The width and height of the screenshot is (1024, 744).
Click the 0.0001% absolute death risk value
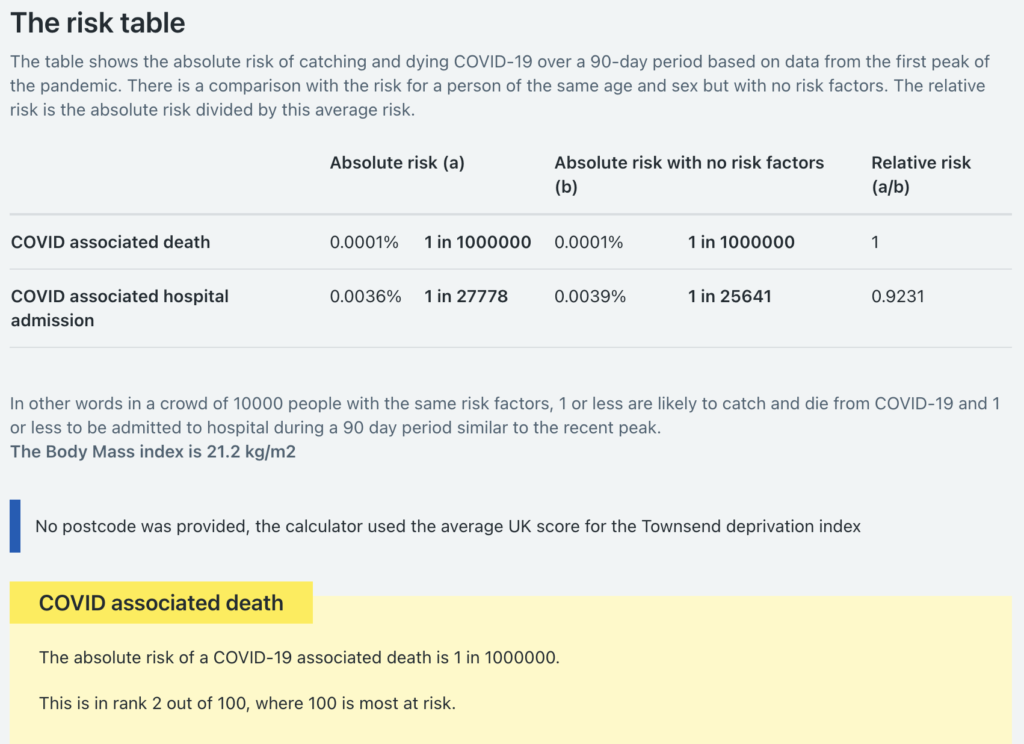point(364,242)
